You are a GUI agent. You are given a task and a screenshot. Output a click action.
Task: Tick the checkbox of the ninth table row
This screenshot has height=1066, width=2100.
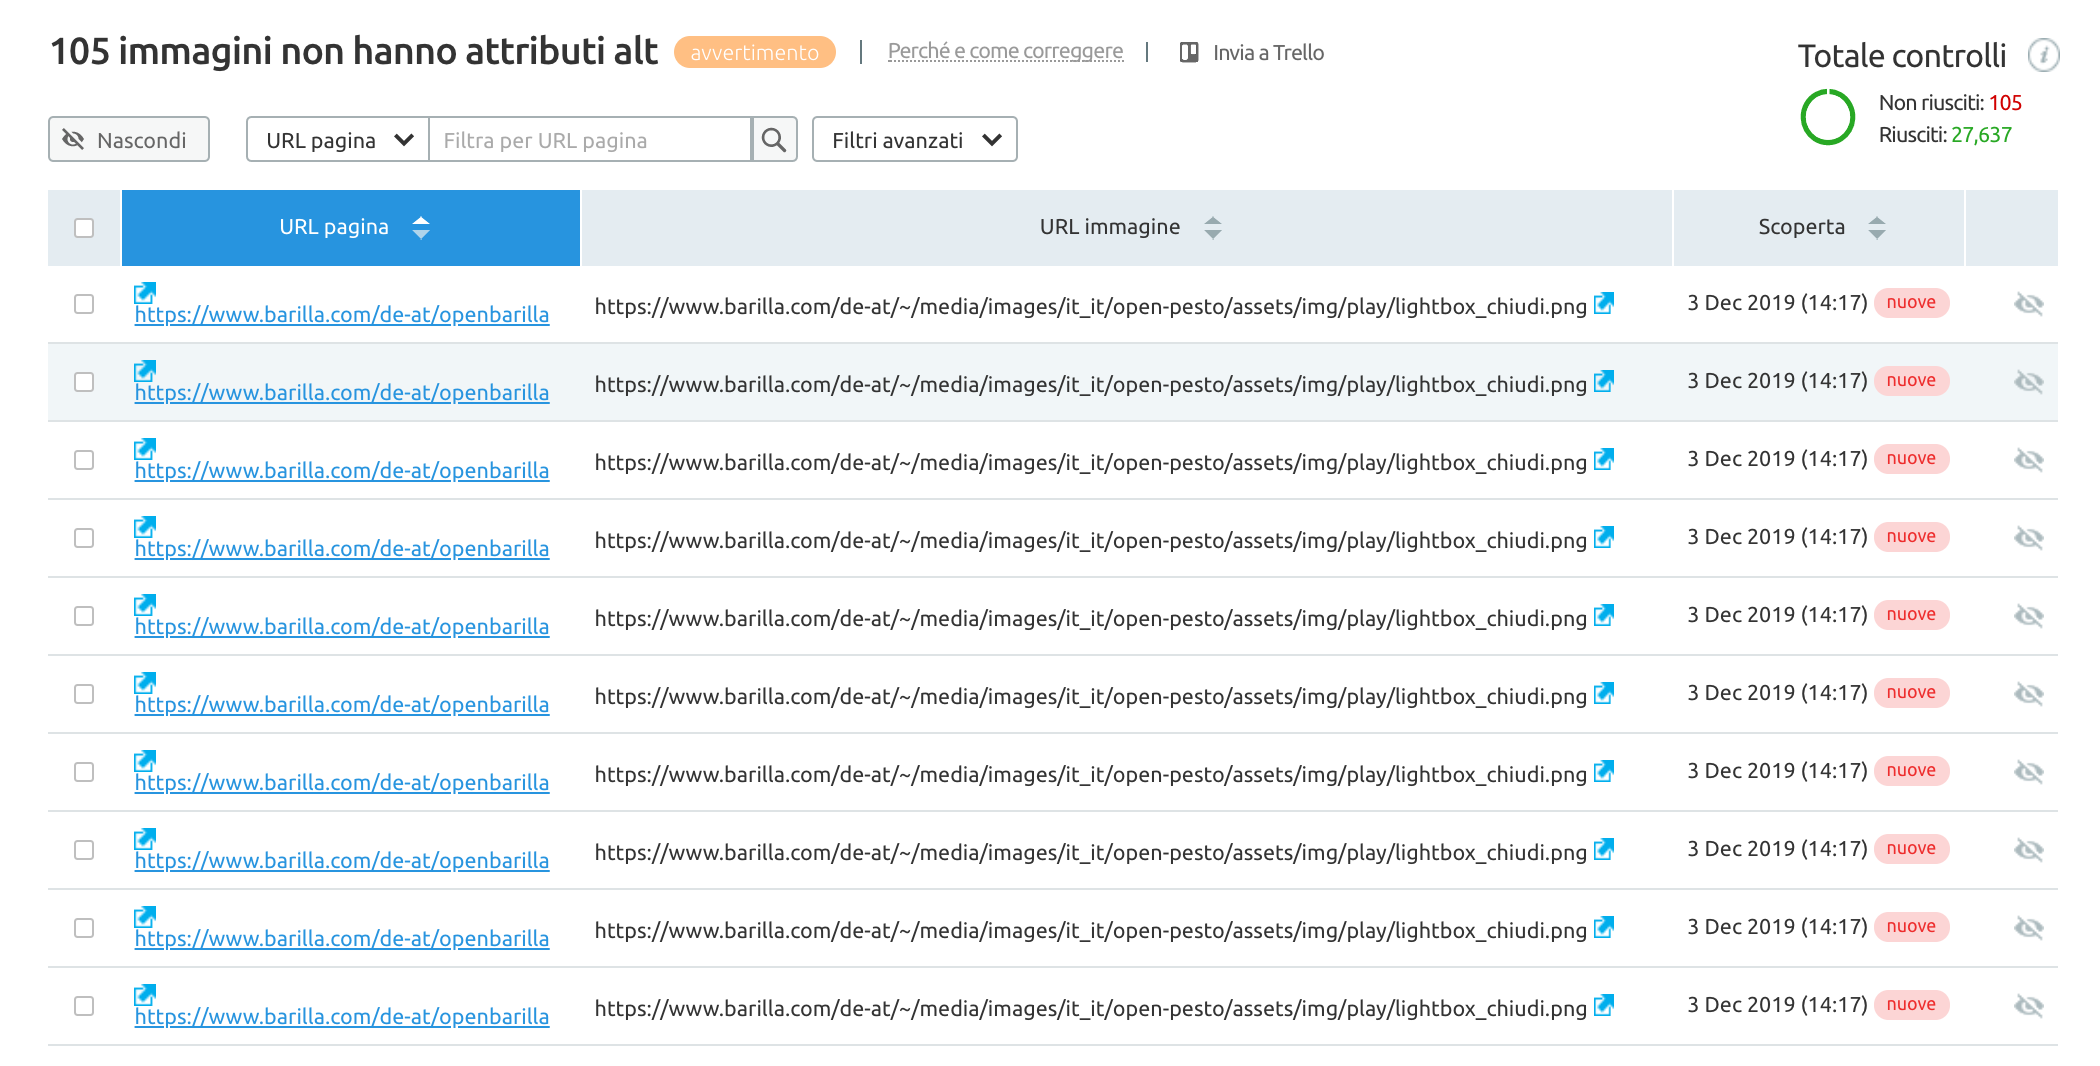pyautogui.click(x=84, y=928)
